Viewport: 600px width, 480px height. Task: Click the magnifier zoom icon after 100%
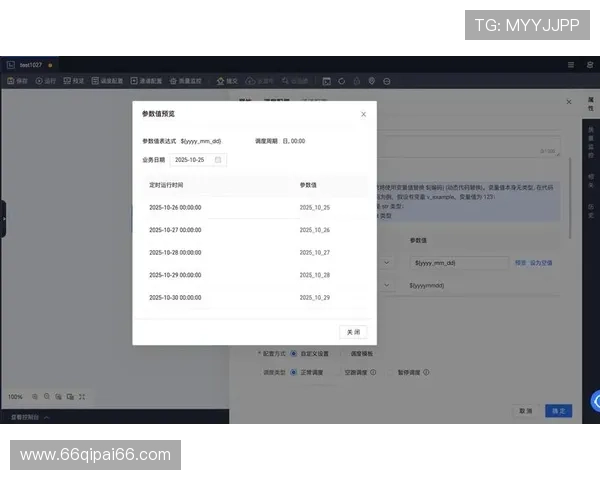[x=47, y=397]
